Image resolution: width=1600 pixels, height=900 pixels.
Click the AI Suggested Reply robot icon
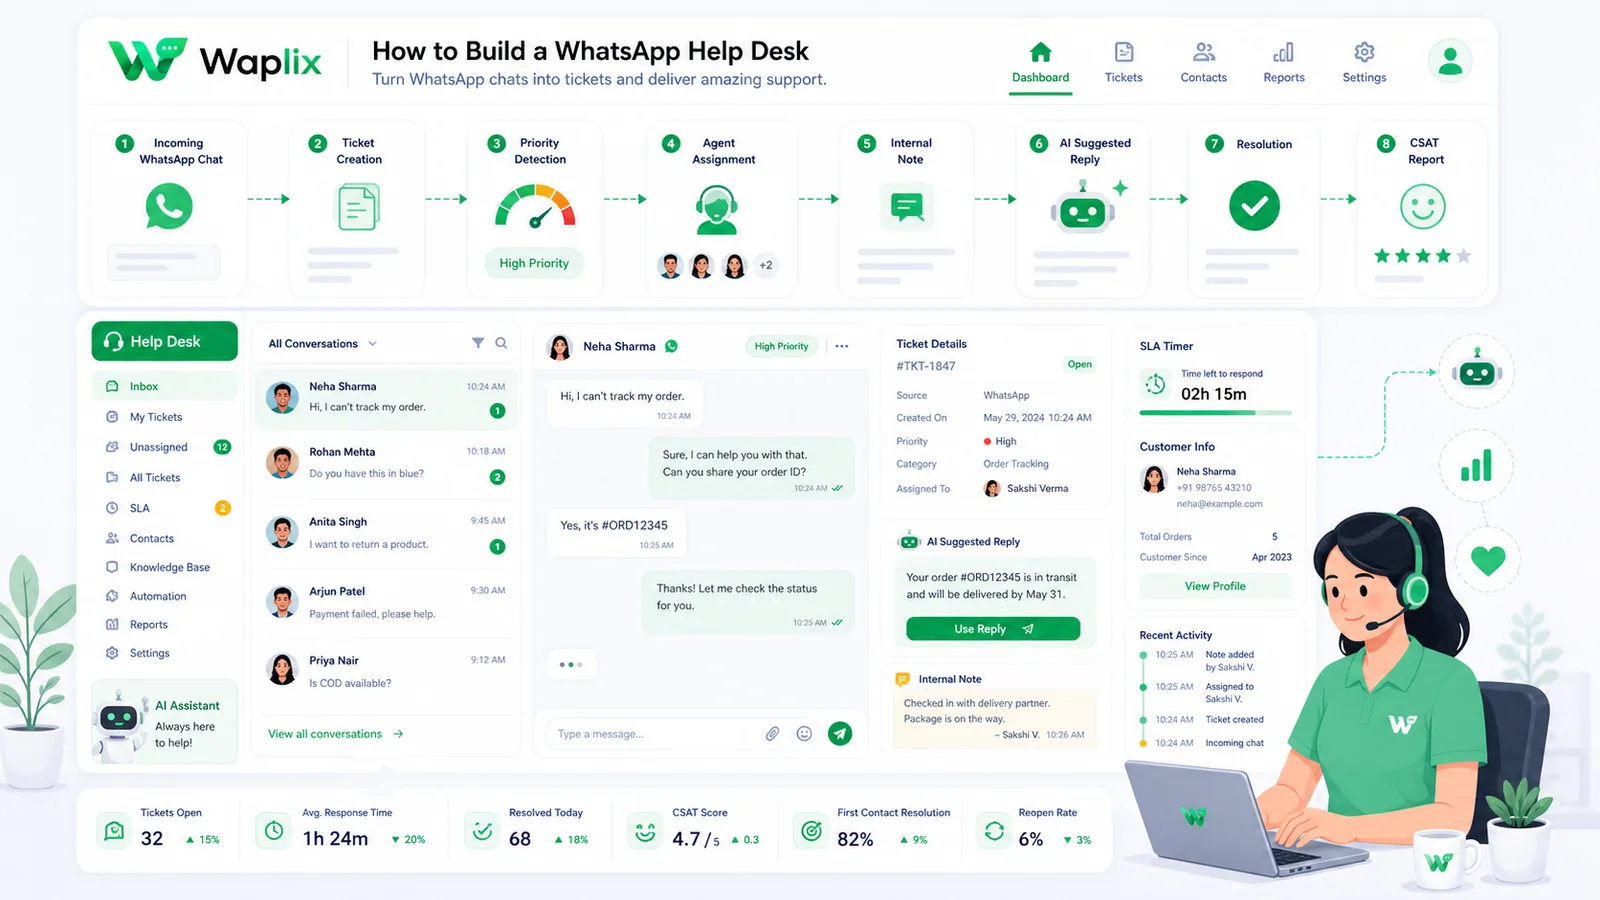point(1083,208)
